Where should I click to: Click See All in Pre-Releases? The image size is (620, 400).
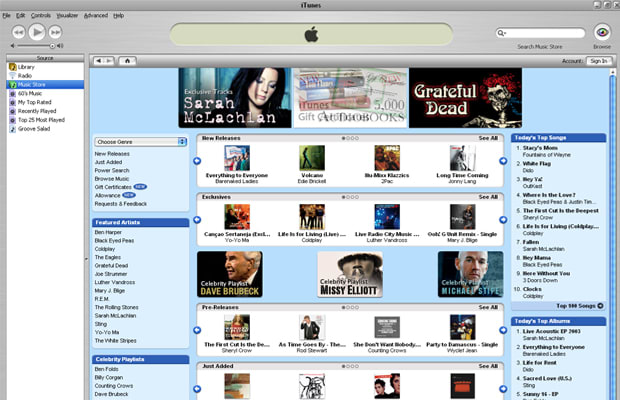[488, 307]
